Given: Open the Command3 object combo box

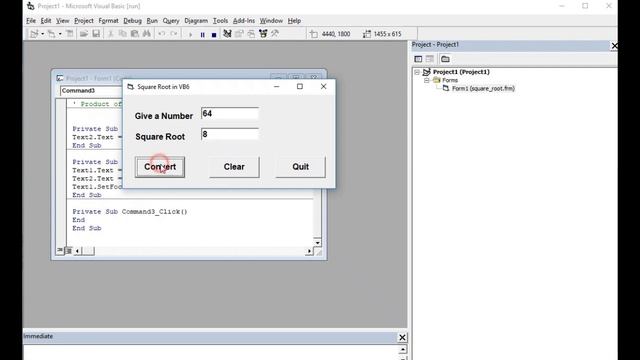Looking at the screenshot, I should [x=91, y=91].
